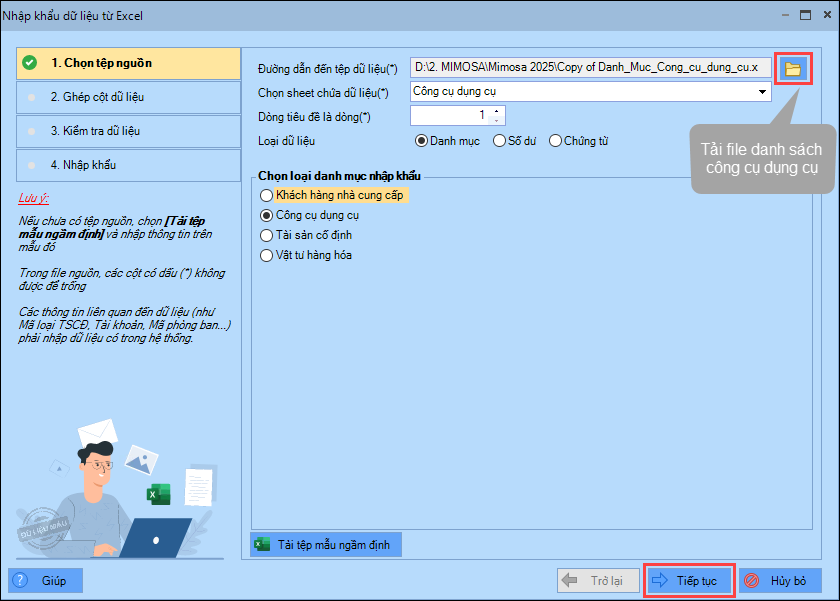
Task: Choose Công cụ dụng cụ category radio
Action: click(x=266, y=215)
